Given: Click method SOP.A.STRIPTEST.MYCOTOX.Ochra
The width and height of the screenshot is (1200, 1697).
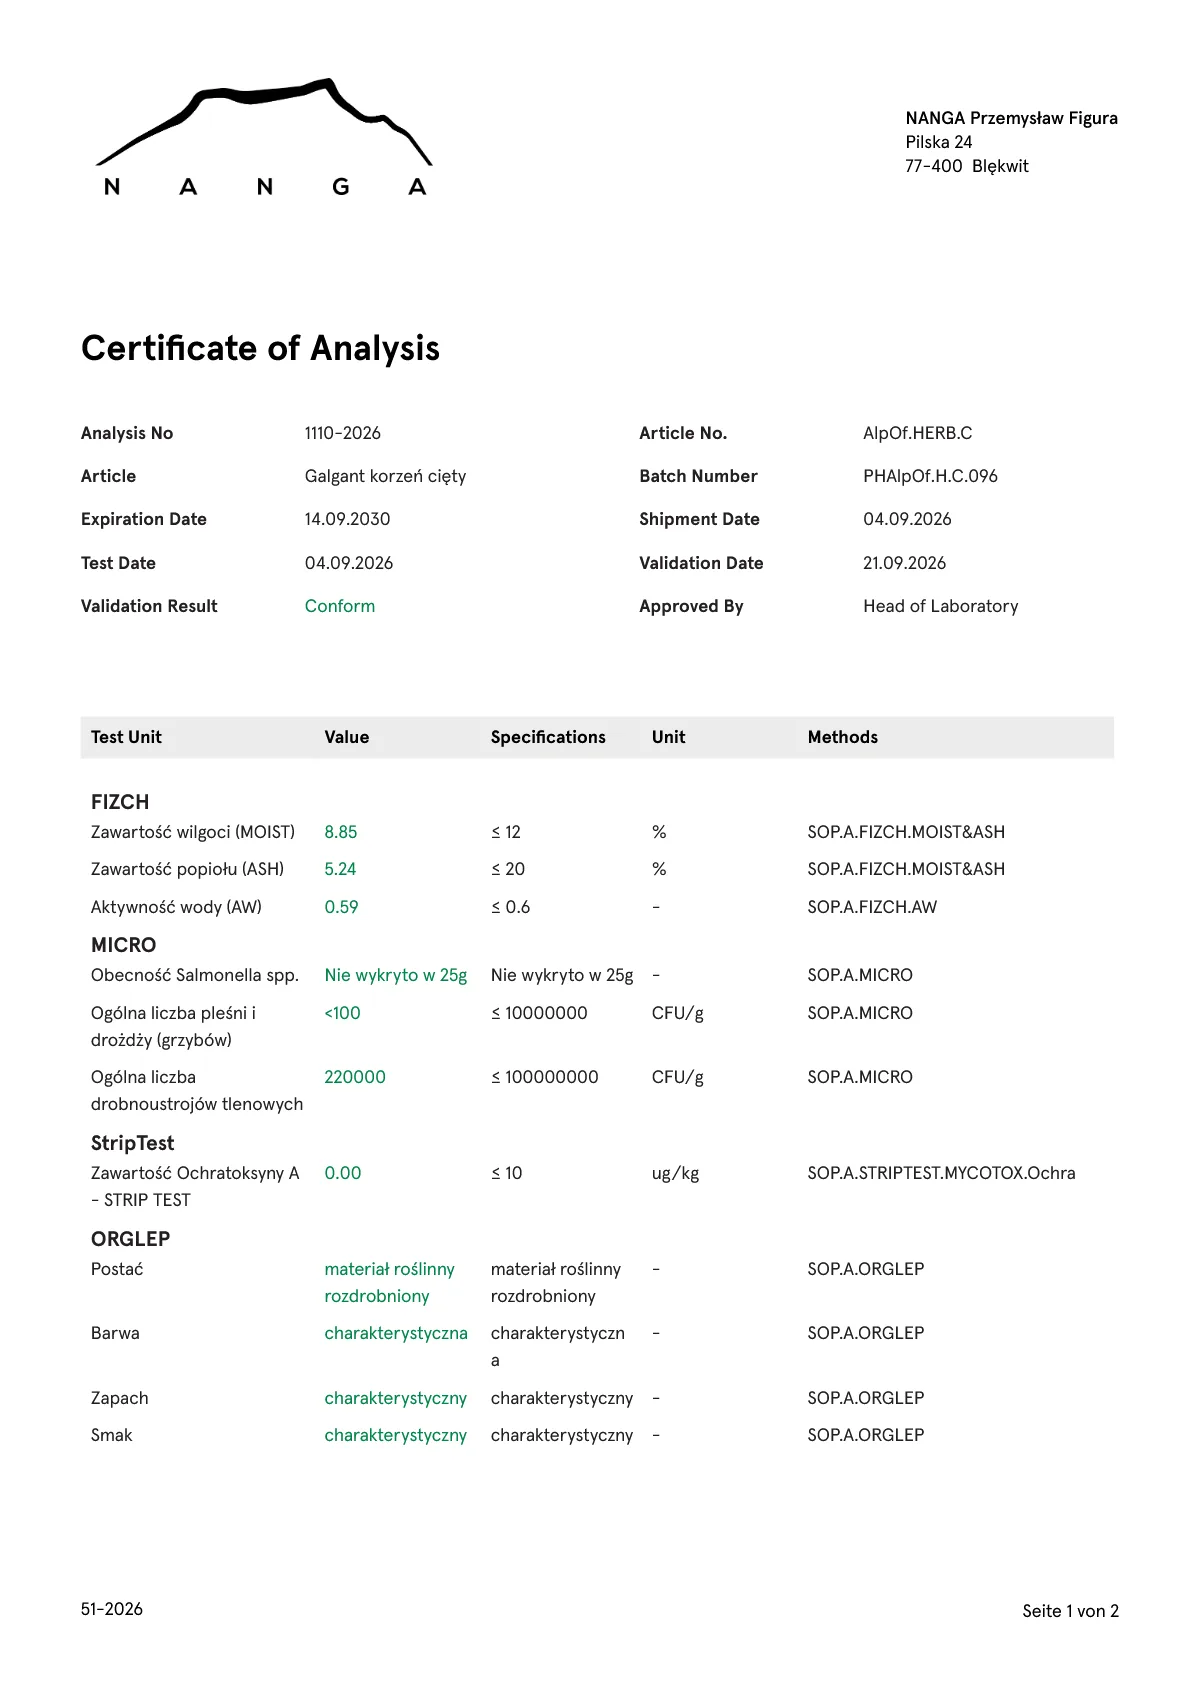Looking at the screenshot, I should (941, 1173).
